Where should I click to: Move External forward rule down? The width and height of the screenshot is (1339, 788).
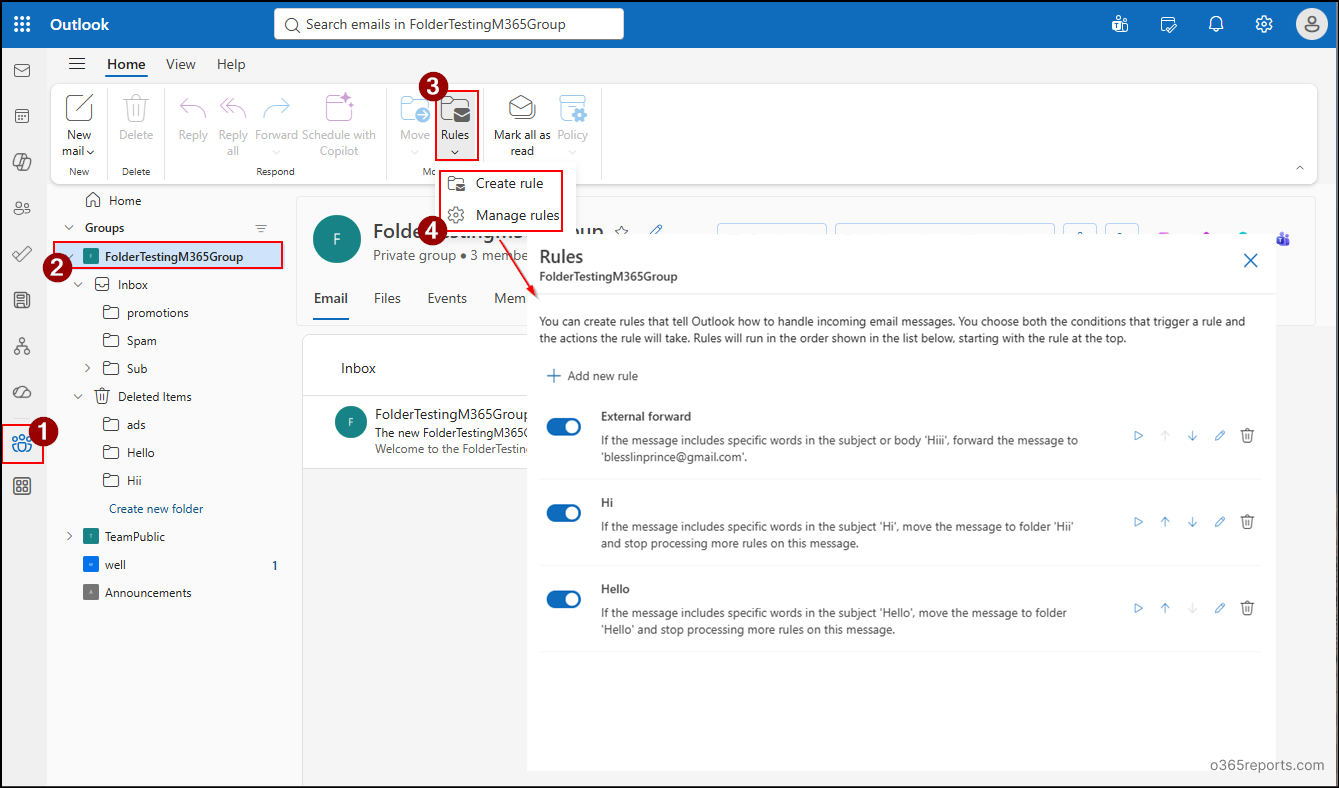[x=1192, y=436]
